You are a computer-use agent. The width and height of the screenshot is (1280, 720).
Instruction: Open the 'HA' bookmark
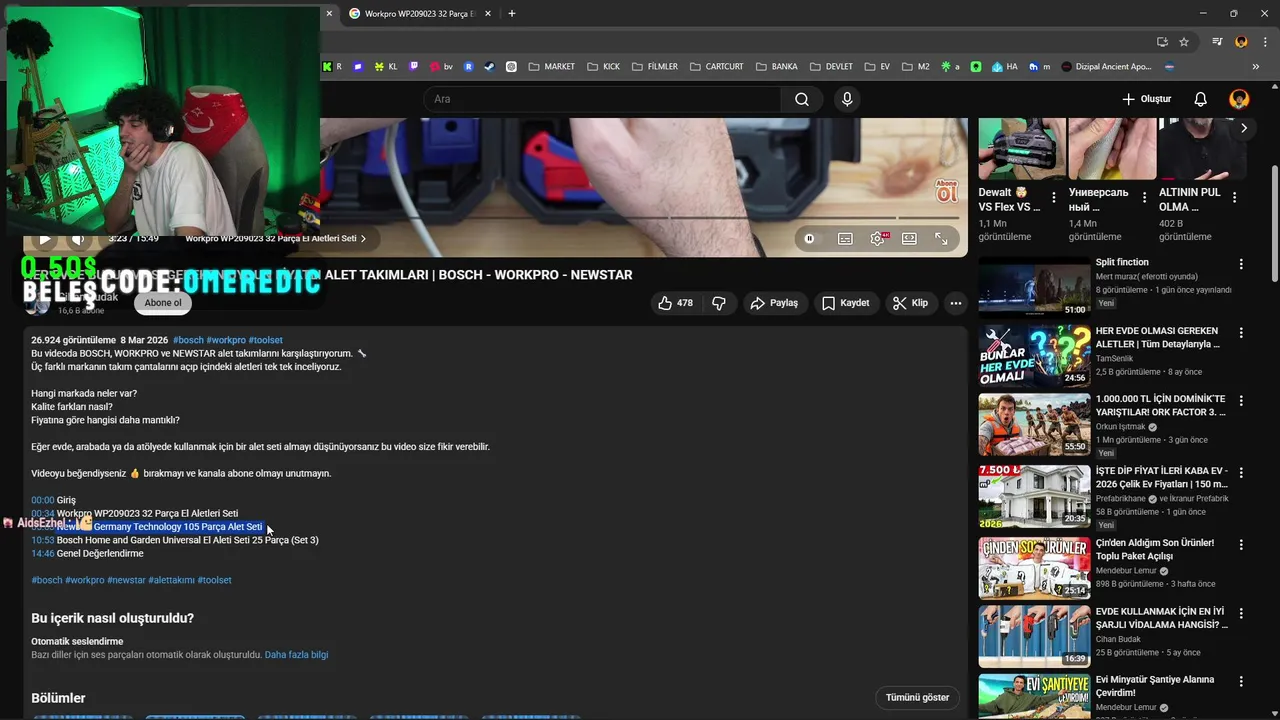pos(1005,67)
